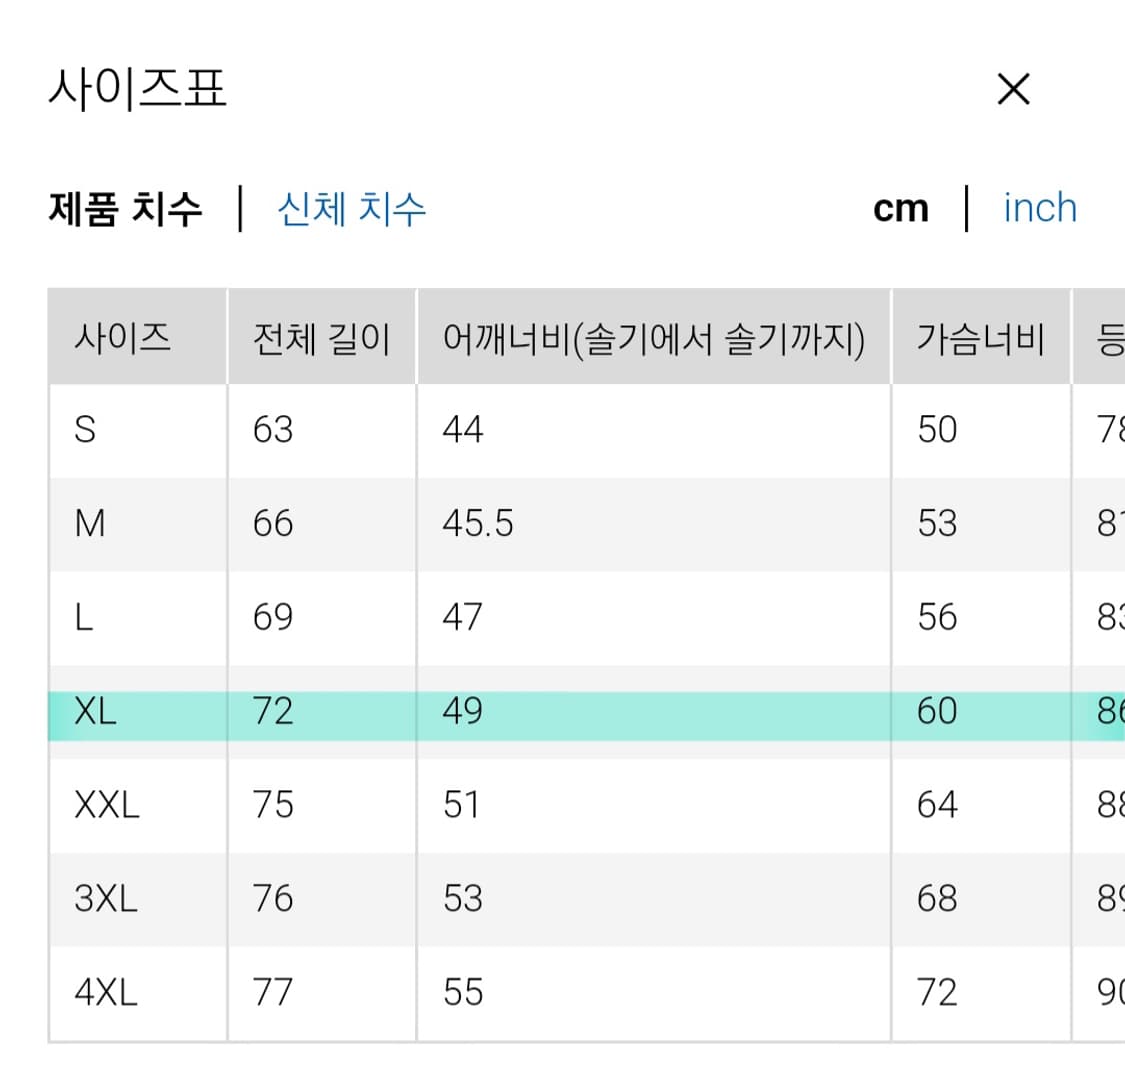Screen dimensions: 1125x1089
Task: Select the 제품 치수 product measurements tab
Action: click(124, 207)
